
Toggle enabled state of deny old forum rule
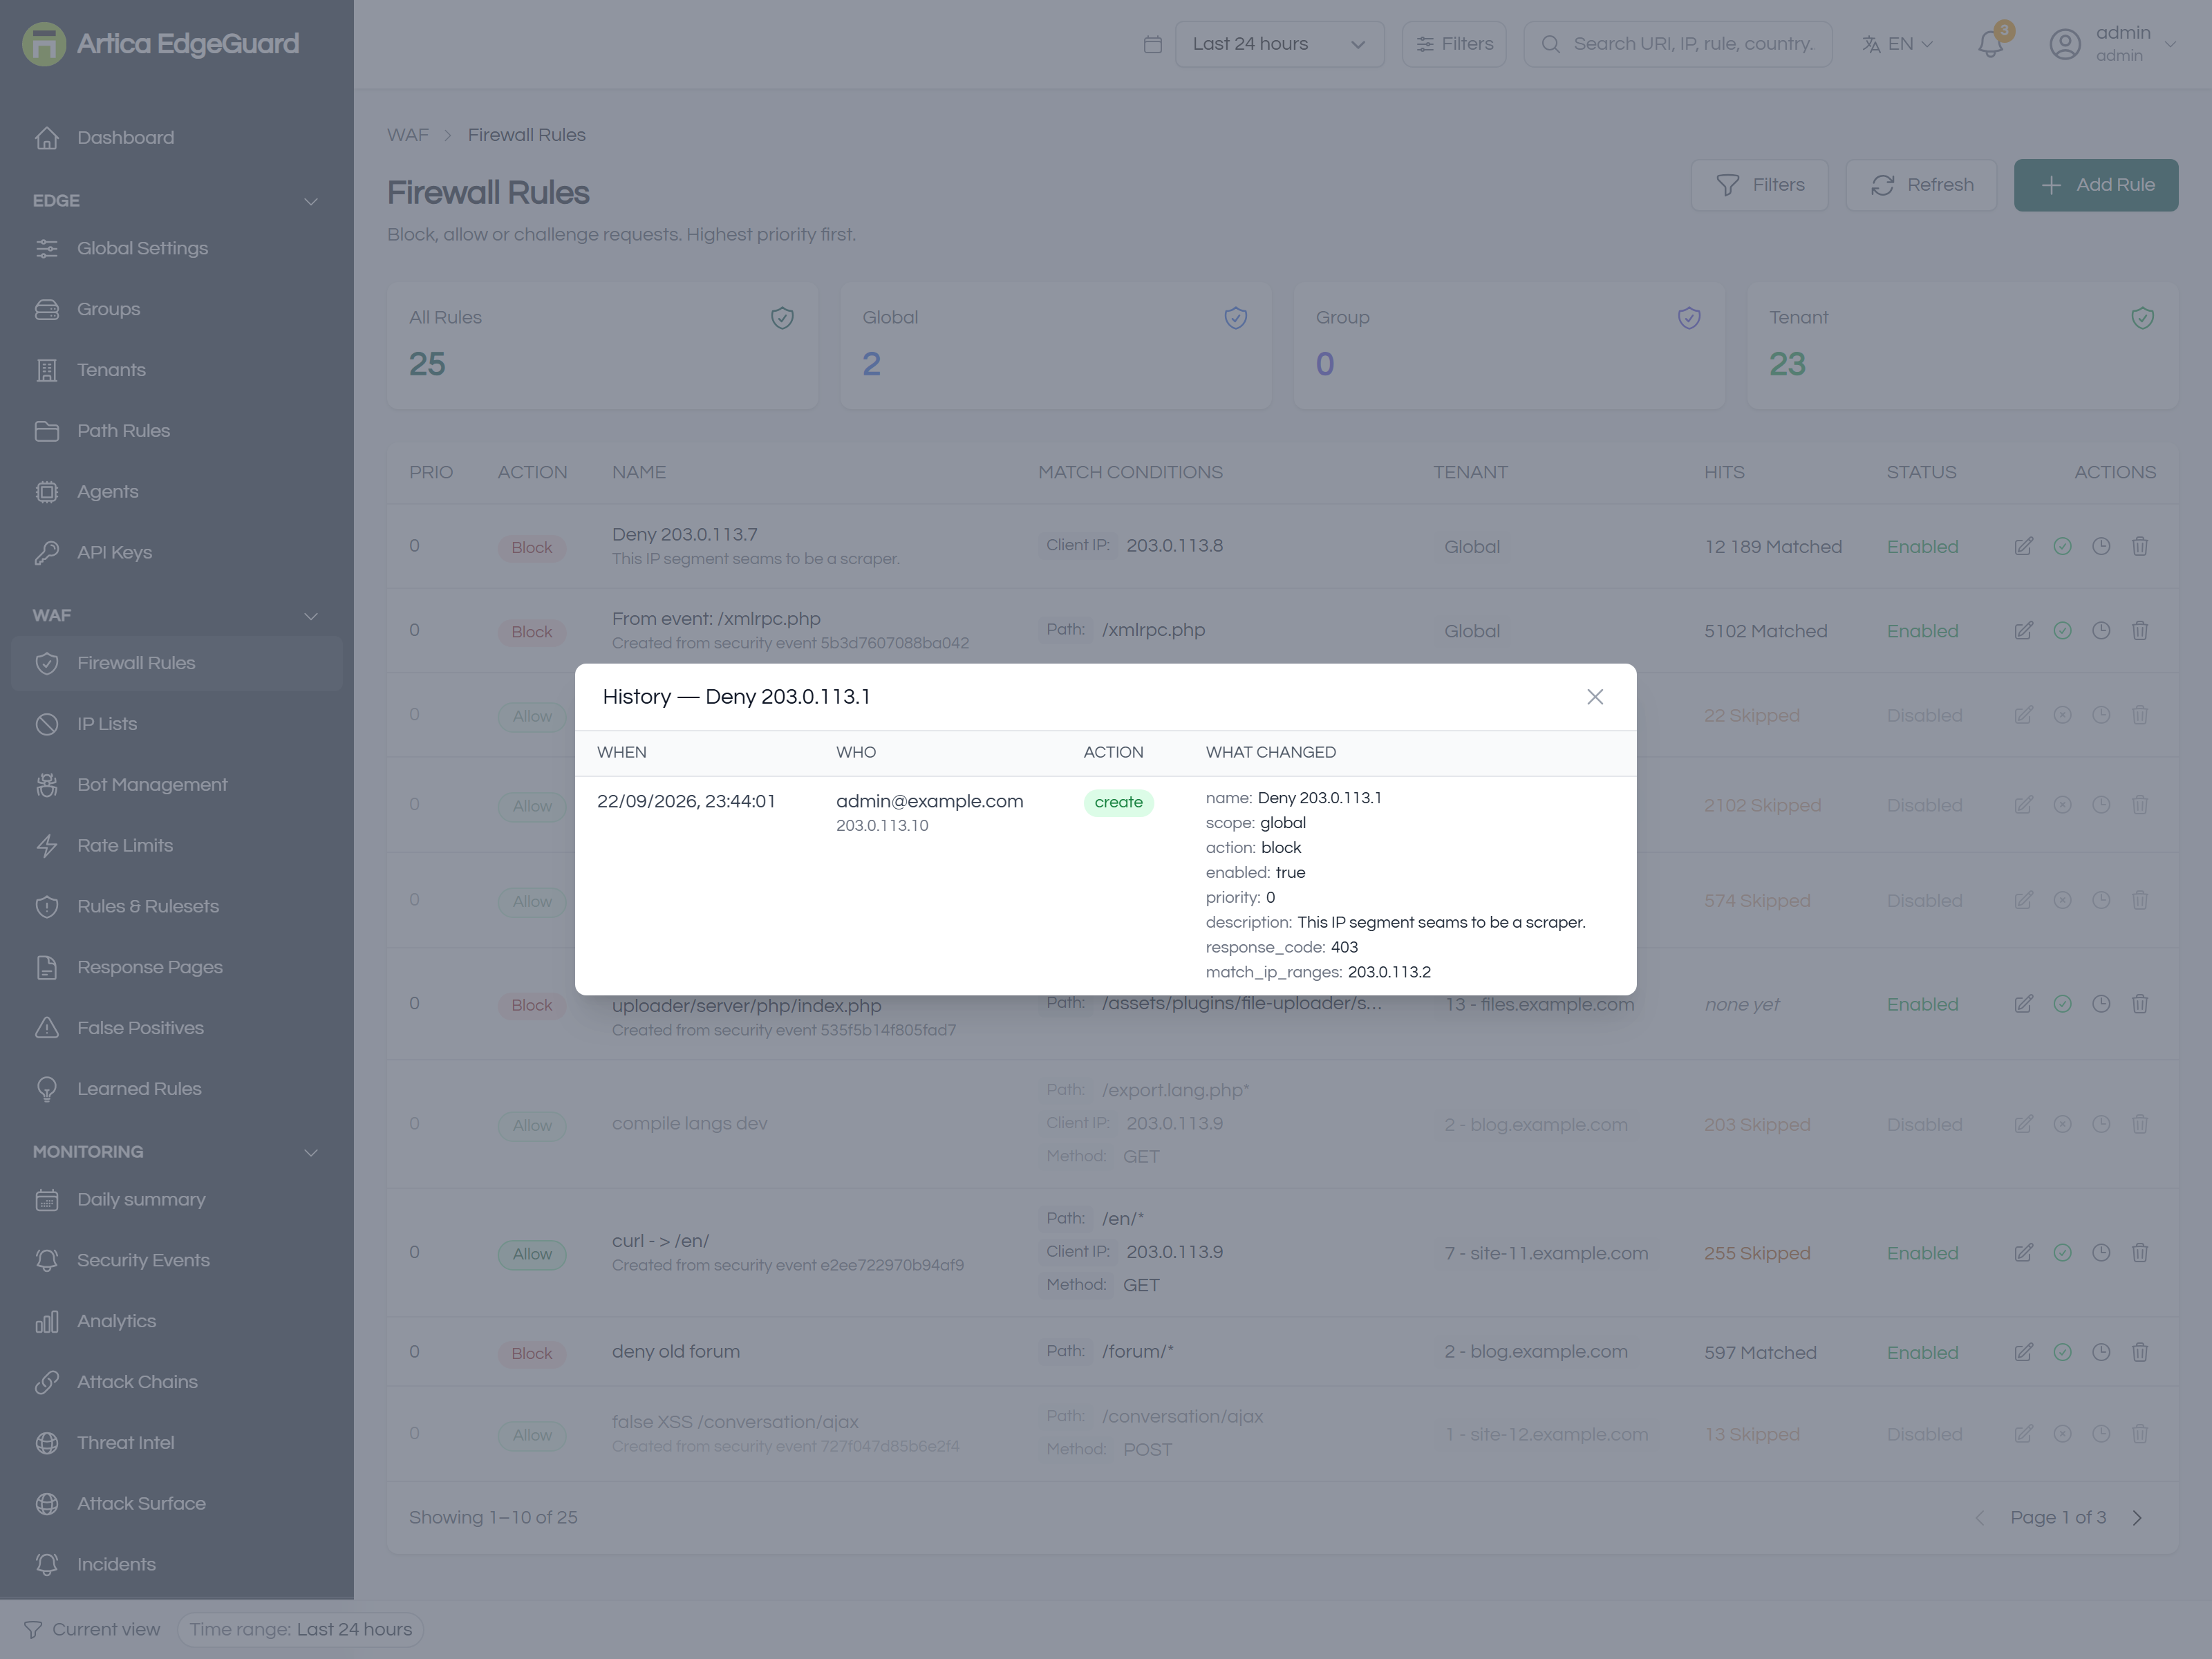2062,1352
